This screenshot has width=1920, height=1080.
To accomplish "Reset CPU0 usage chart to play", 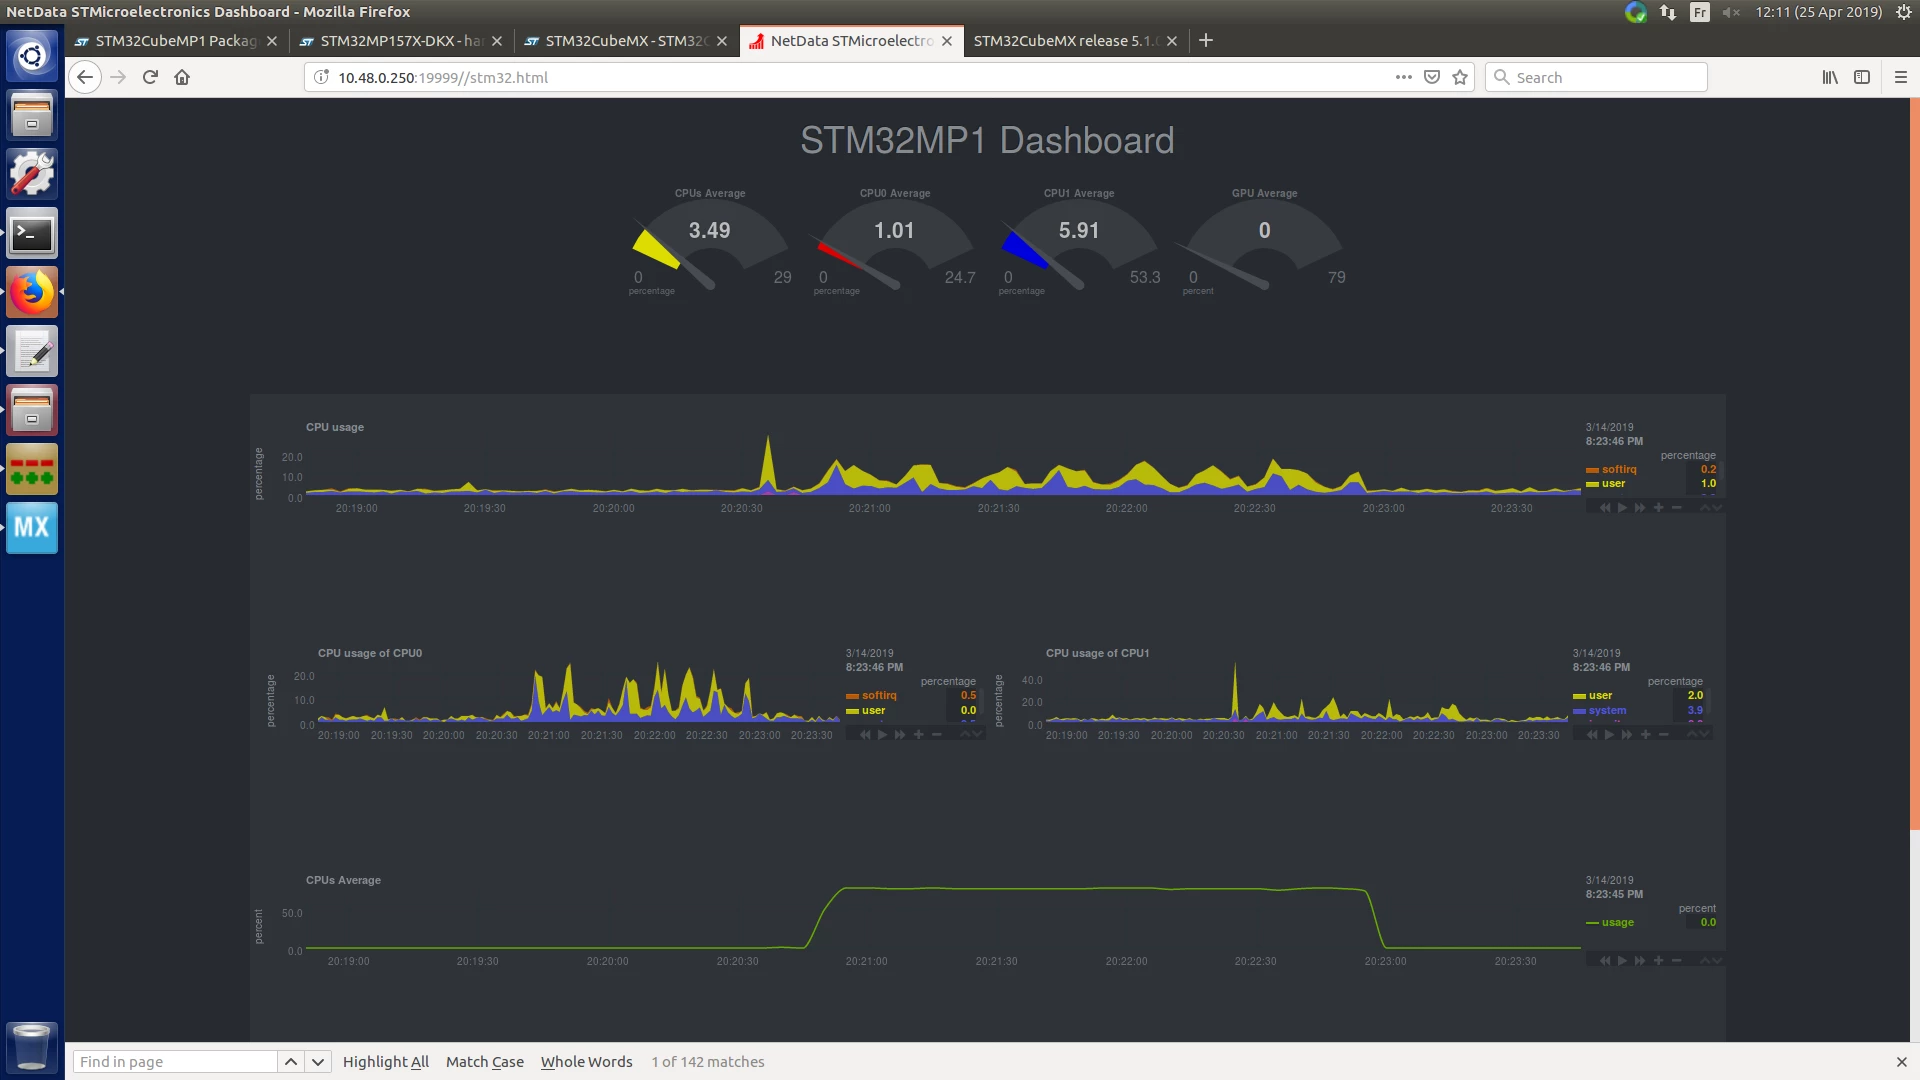I will pyautogui.click(x=882, y=735).
